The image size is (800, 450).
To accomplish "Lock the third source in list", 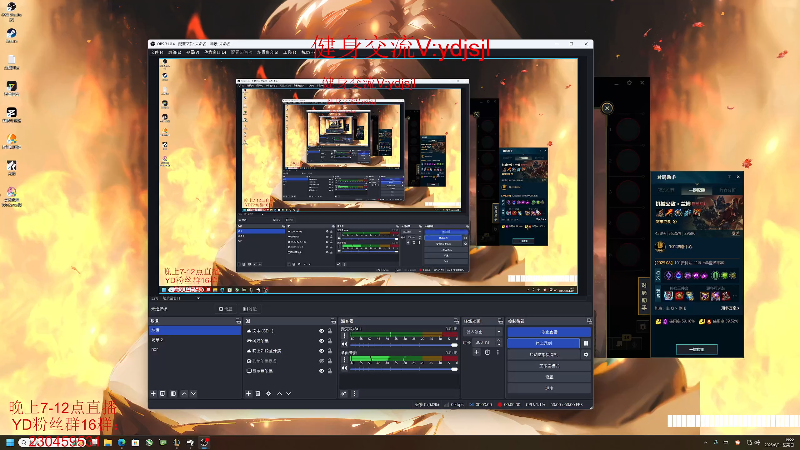I will click(x=330, y=351).
